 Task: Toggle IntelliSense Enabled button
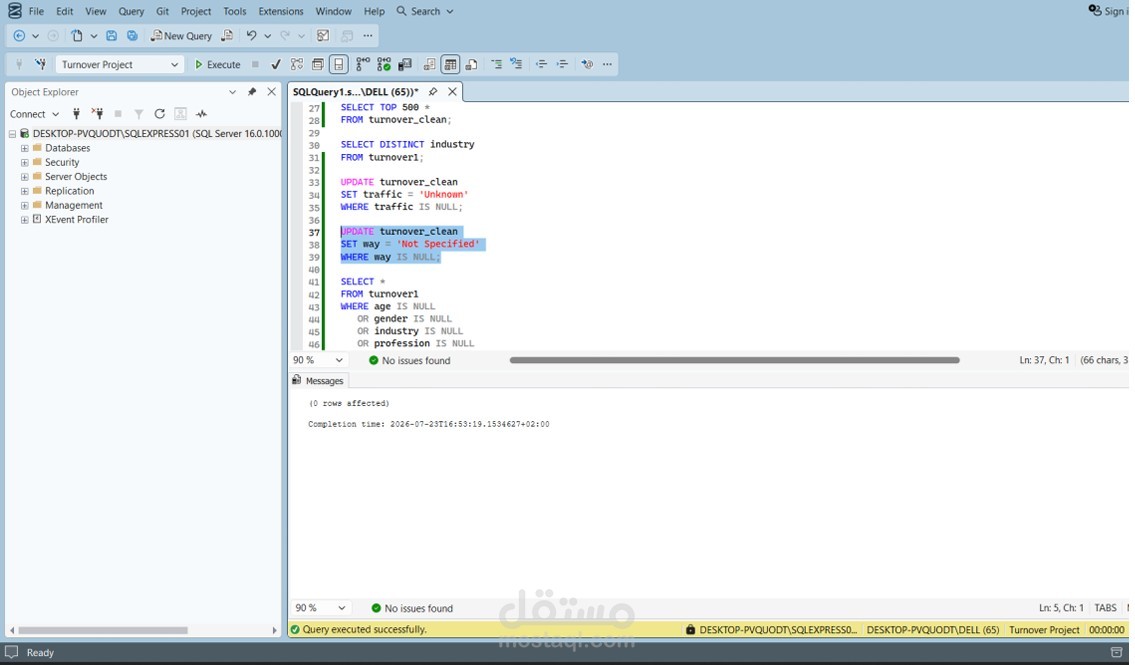point(339,64)
